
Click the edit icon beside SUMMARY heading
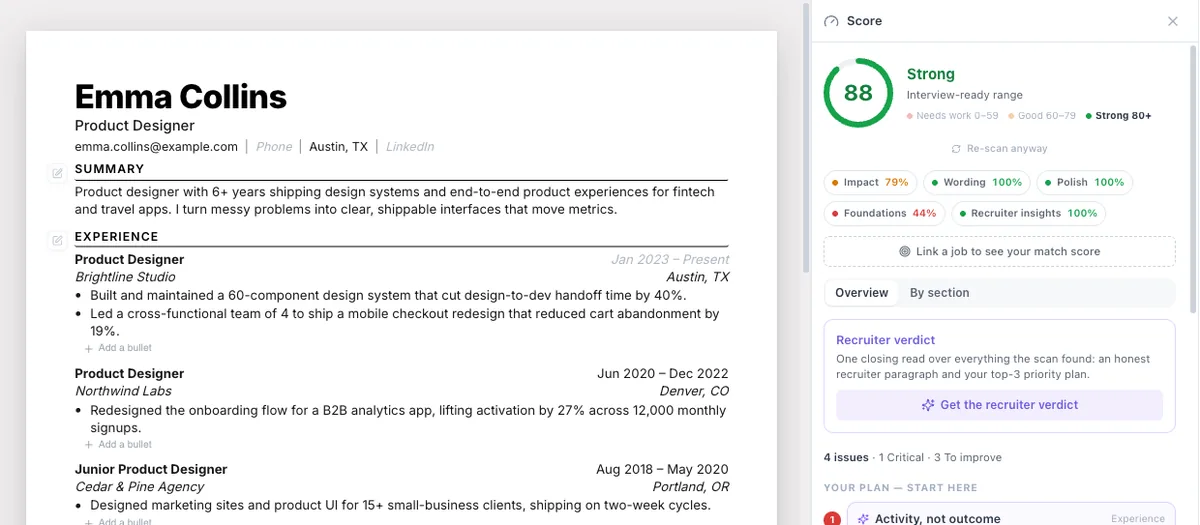pyautogui.click(x=57, y=173)
